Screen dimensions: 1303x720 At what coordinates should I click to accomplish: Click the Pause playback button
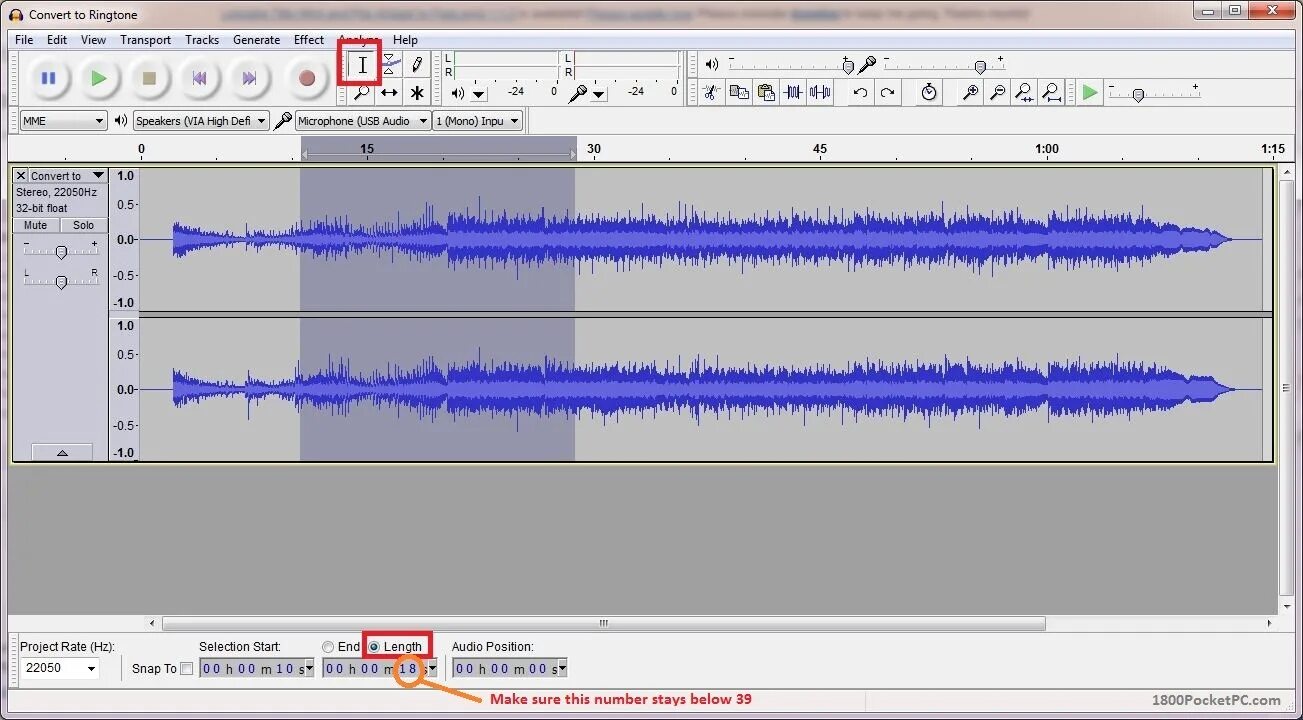coord(48,78)
